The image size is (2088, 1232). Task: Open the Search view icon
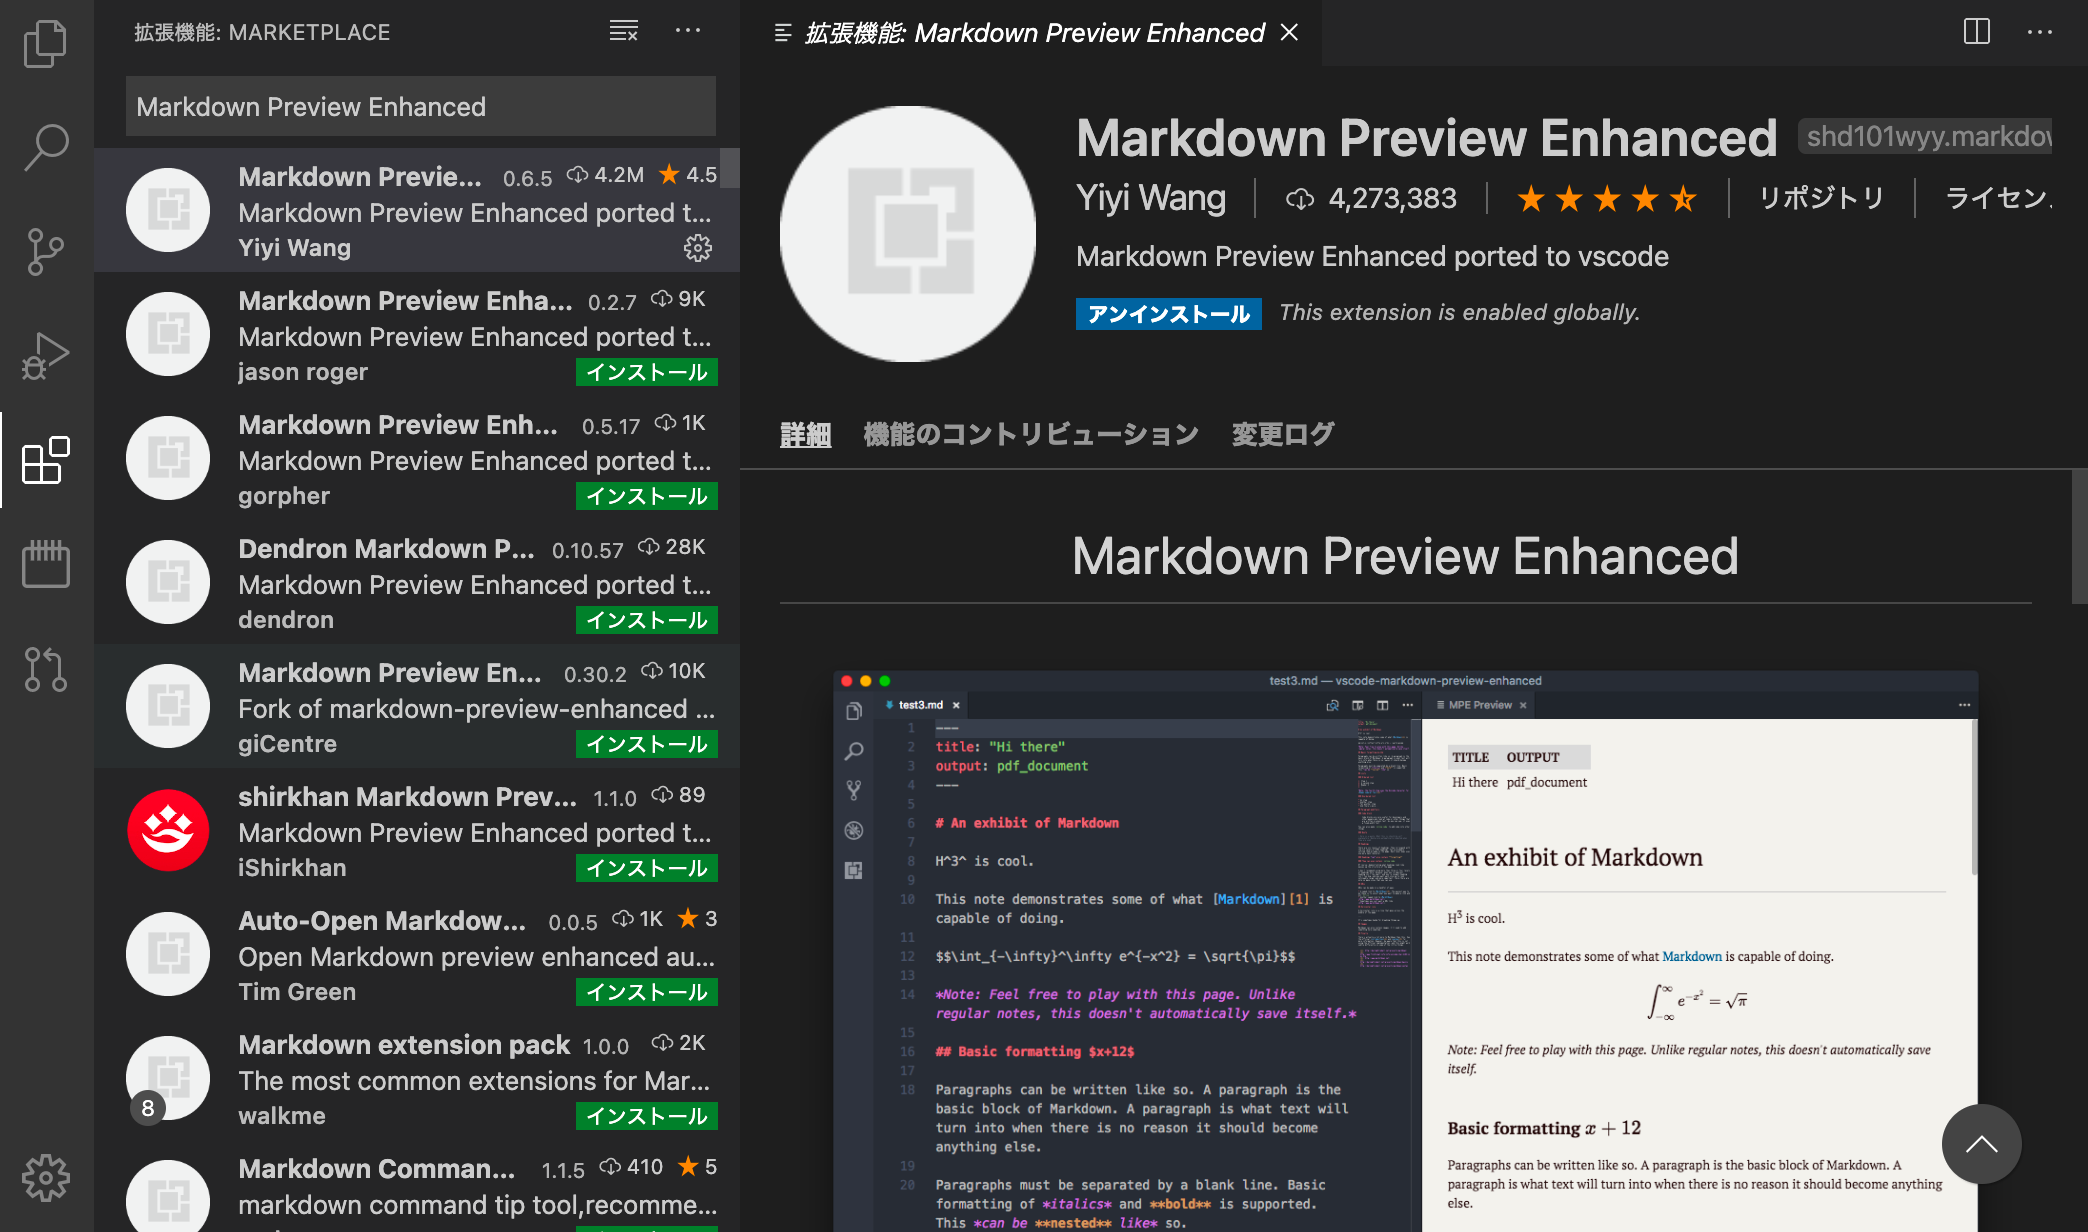point(46,148)
